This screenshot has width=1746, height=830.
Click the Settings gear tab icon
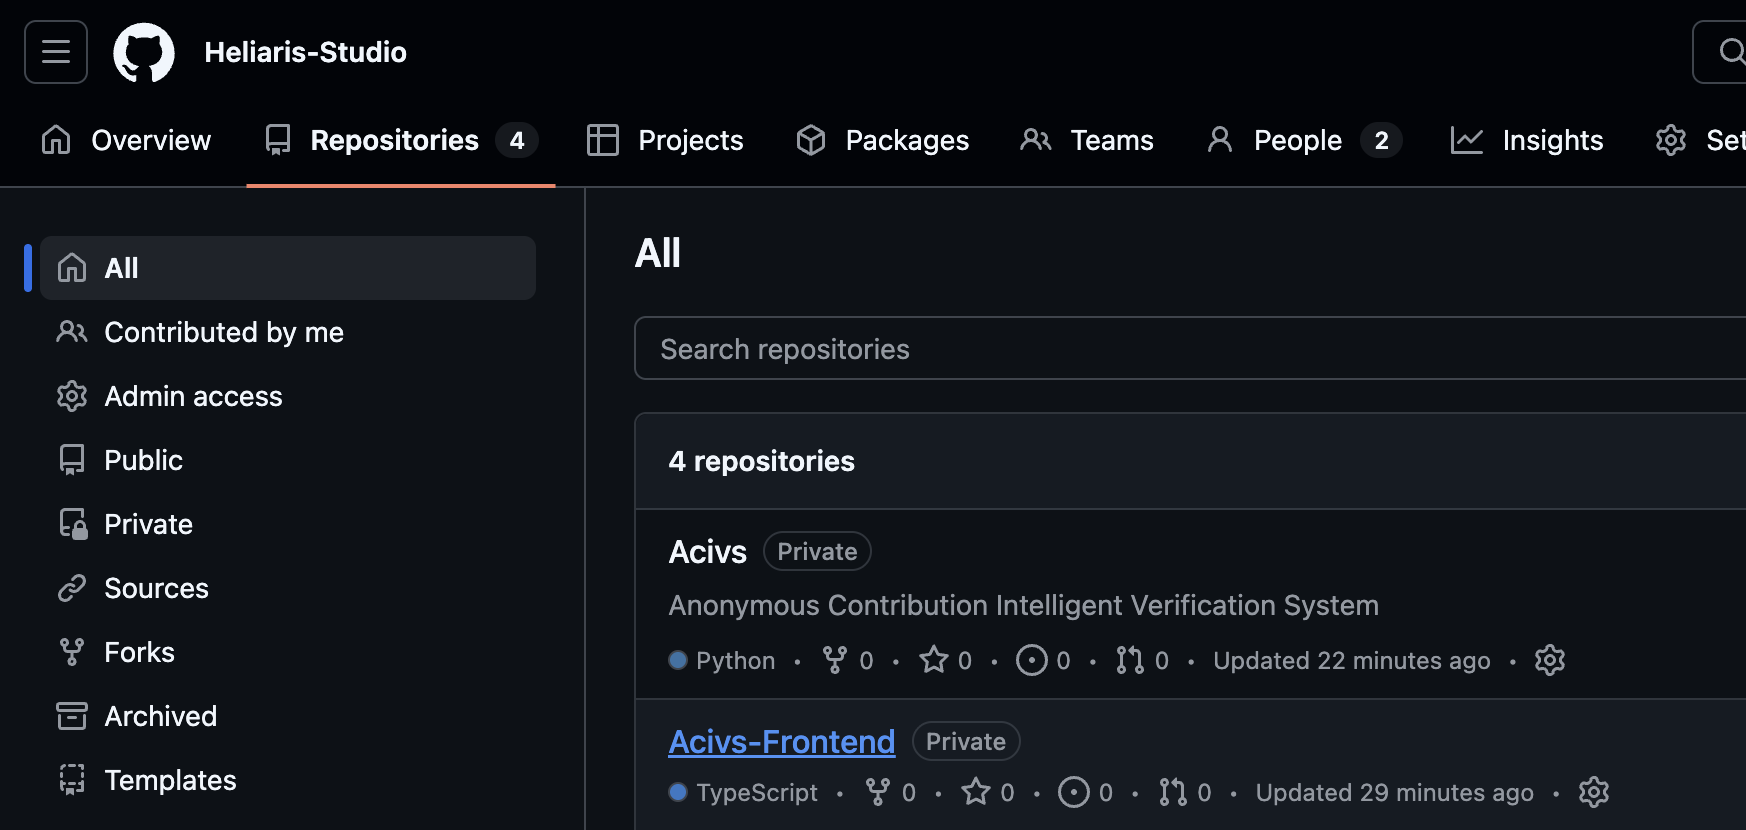click(1671, 140)
